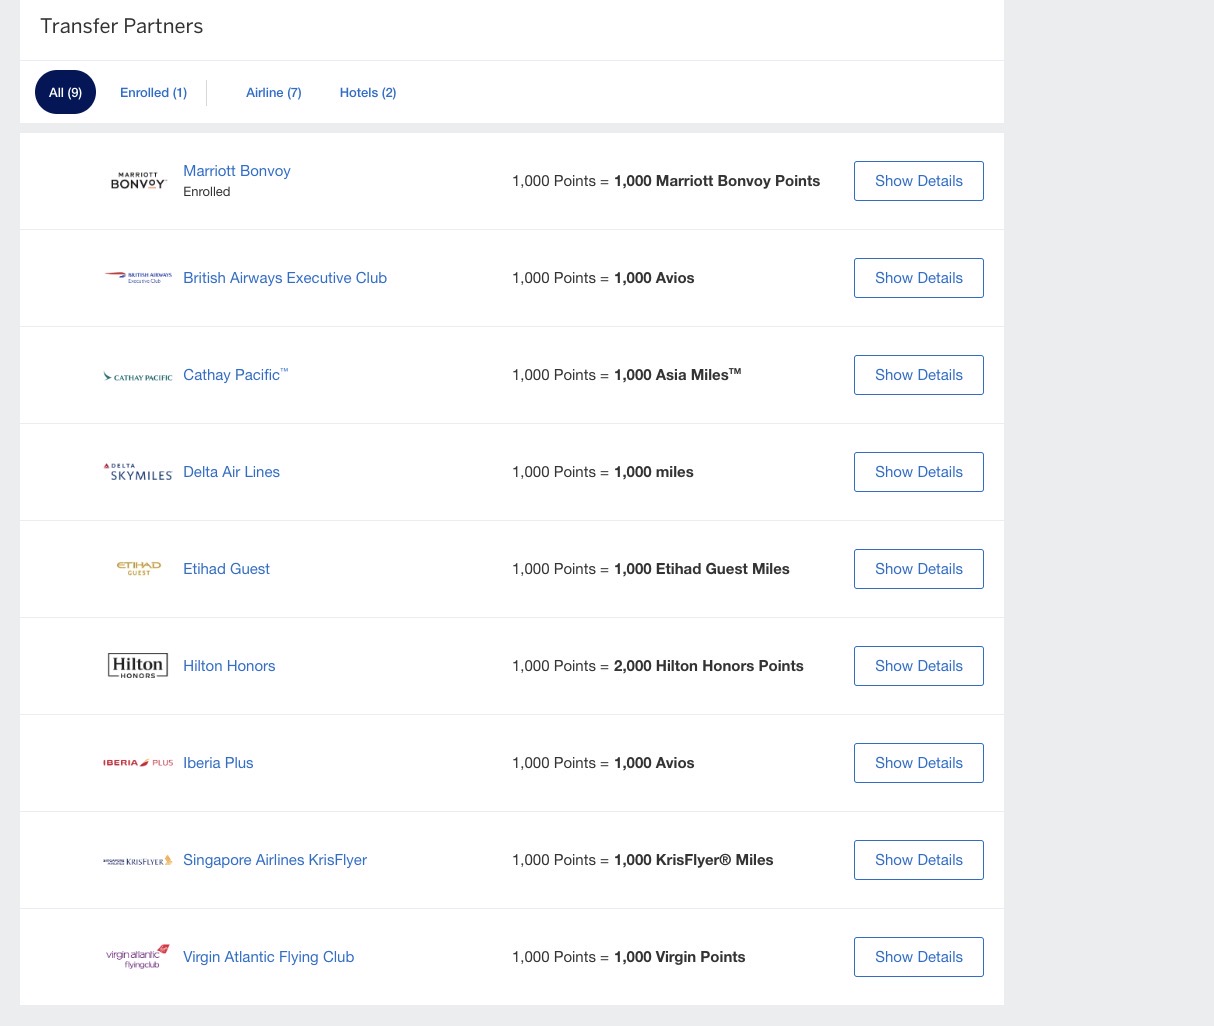Screen dimensions: 1214x1026
Task: Switch to the Enrolled (1) tab
Action: tap(153, 92)
